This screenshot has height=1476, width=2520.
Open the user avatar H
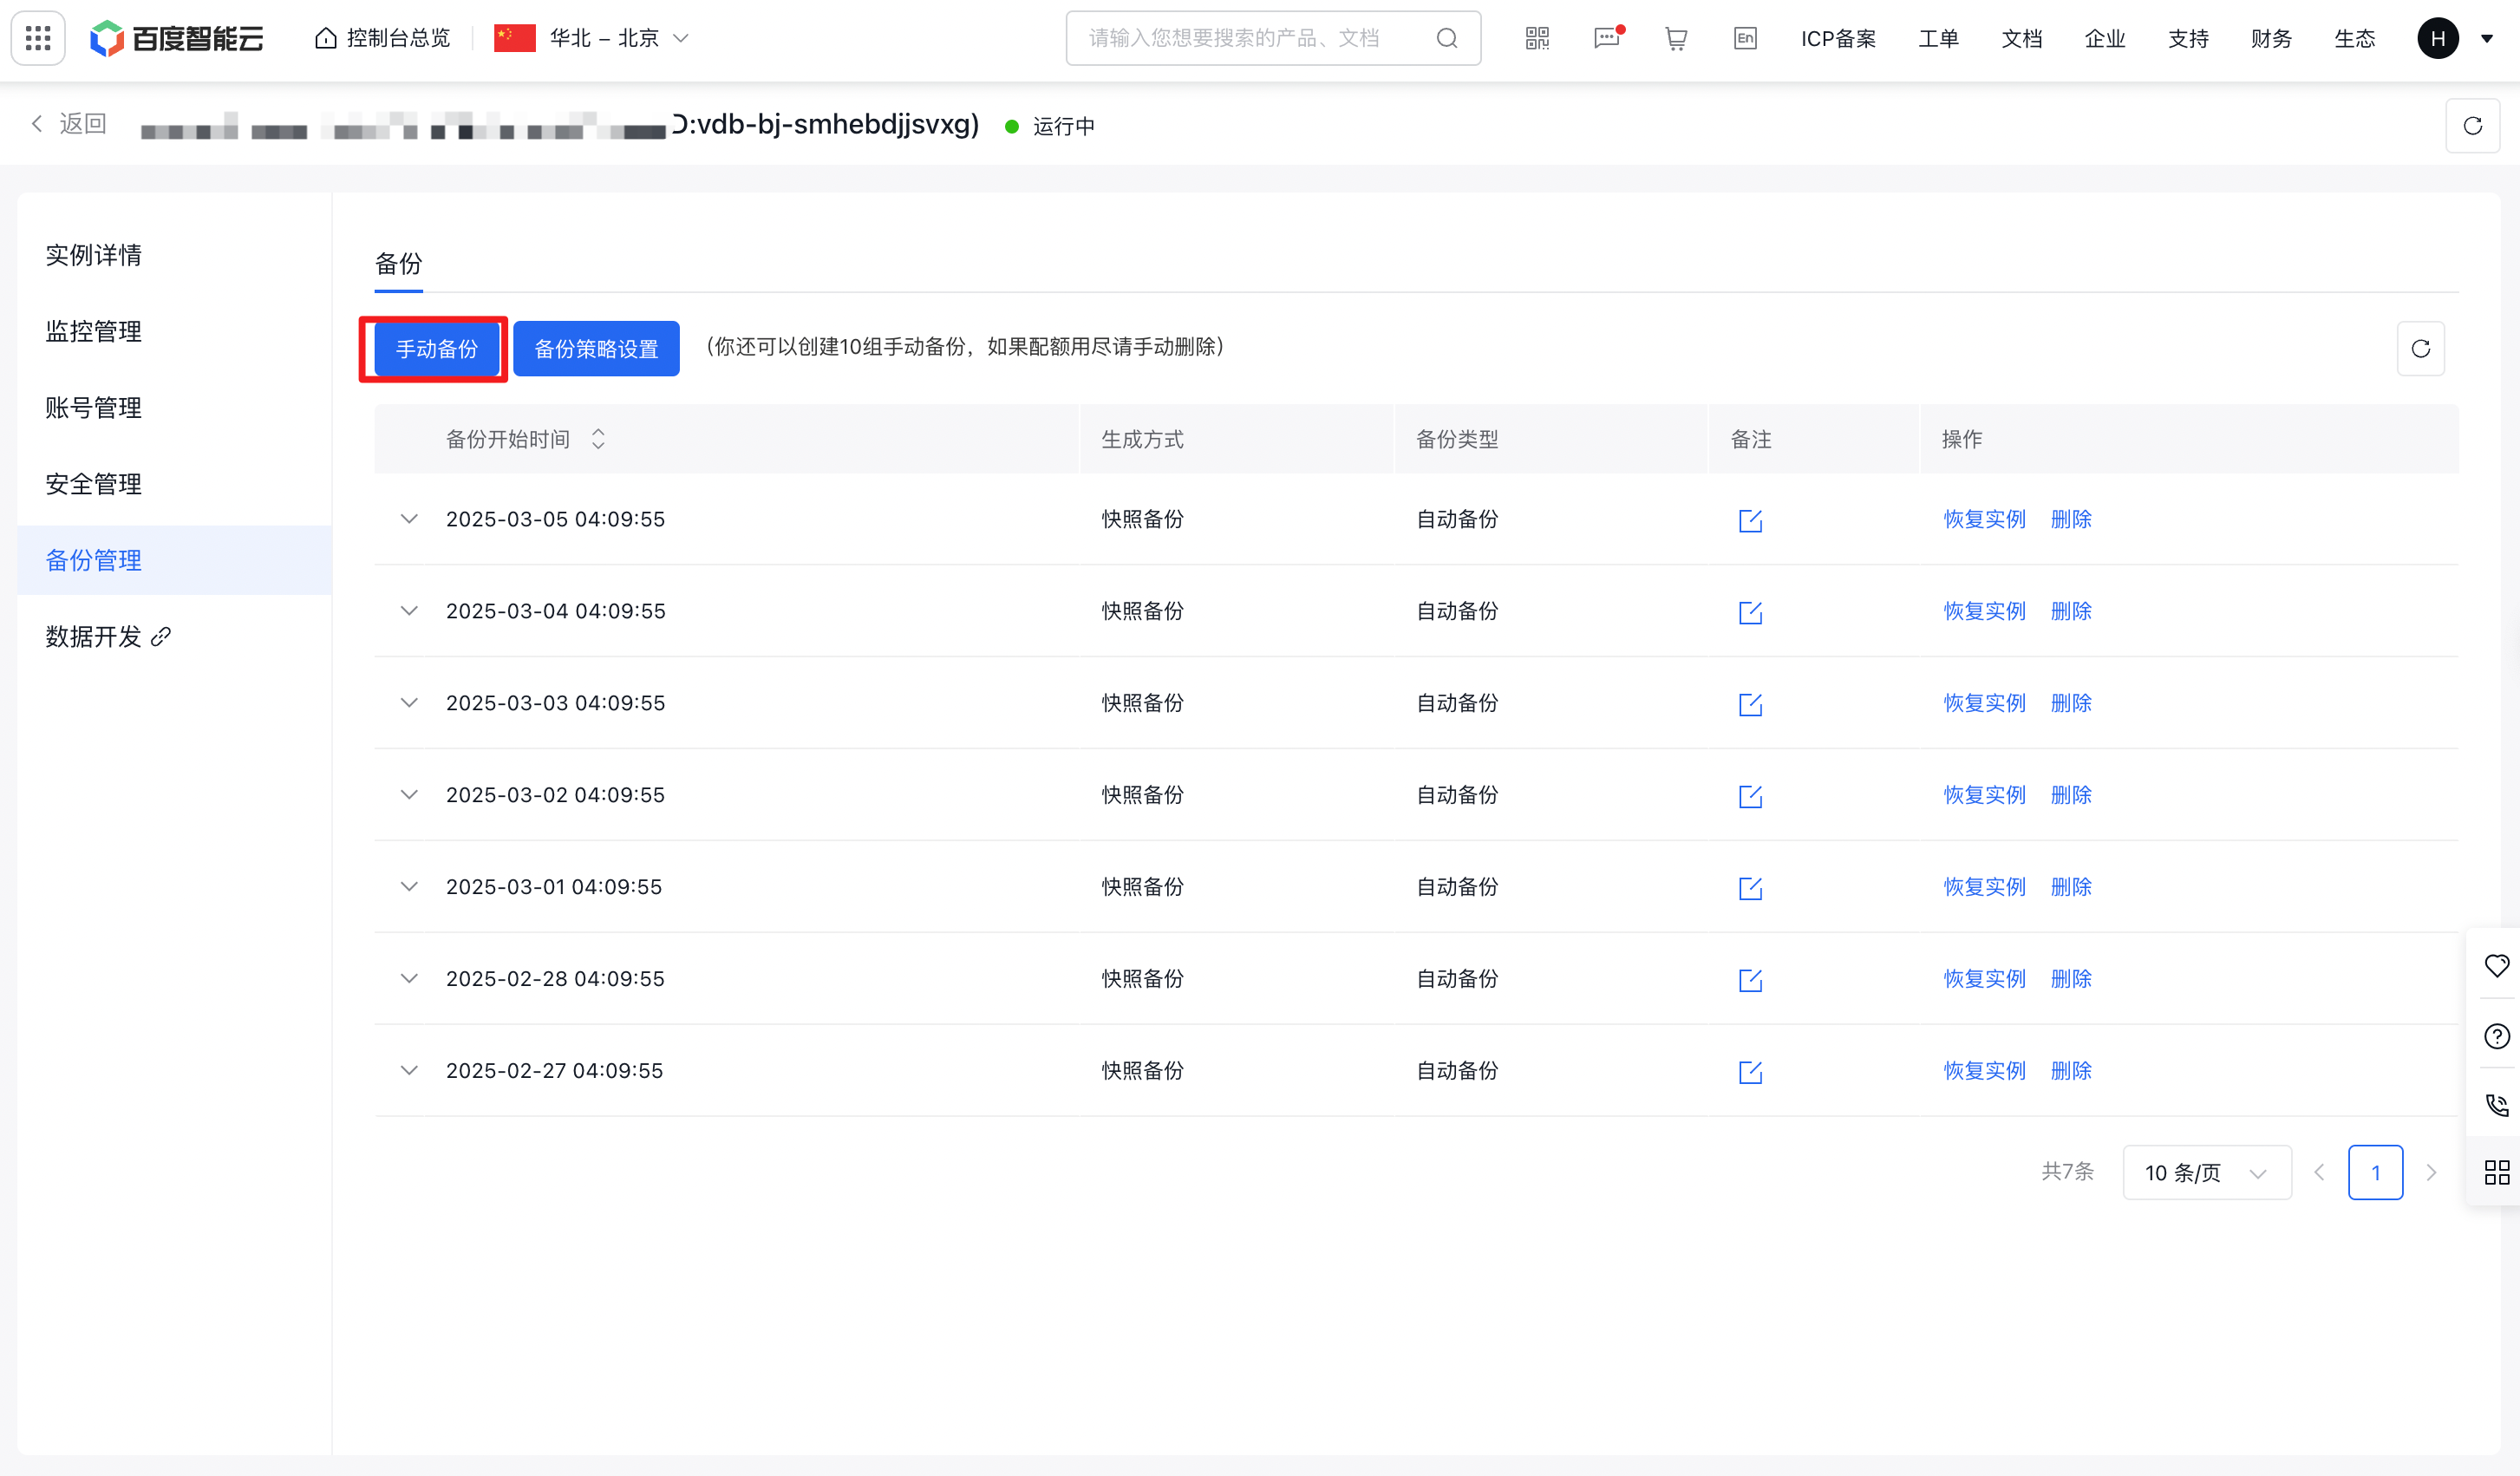tap(2438, 38)
